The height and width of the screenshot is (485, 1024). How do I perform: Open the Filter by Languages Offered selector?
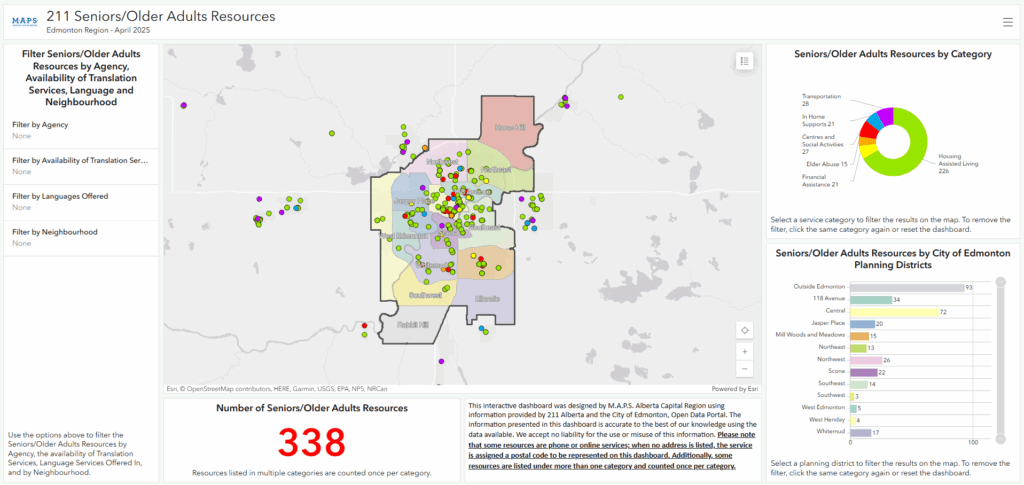point(81,202)
